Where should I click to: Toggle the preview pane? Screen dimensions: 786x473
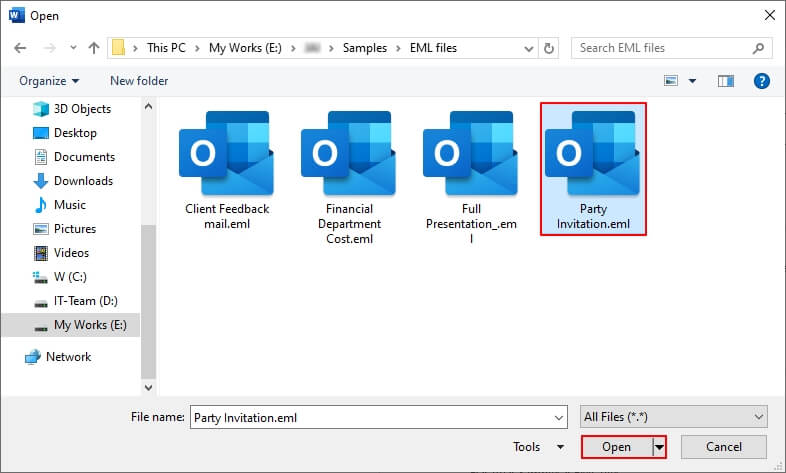(x=725, y=81)
